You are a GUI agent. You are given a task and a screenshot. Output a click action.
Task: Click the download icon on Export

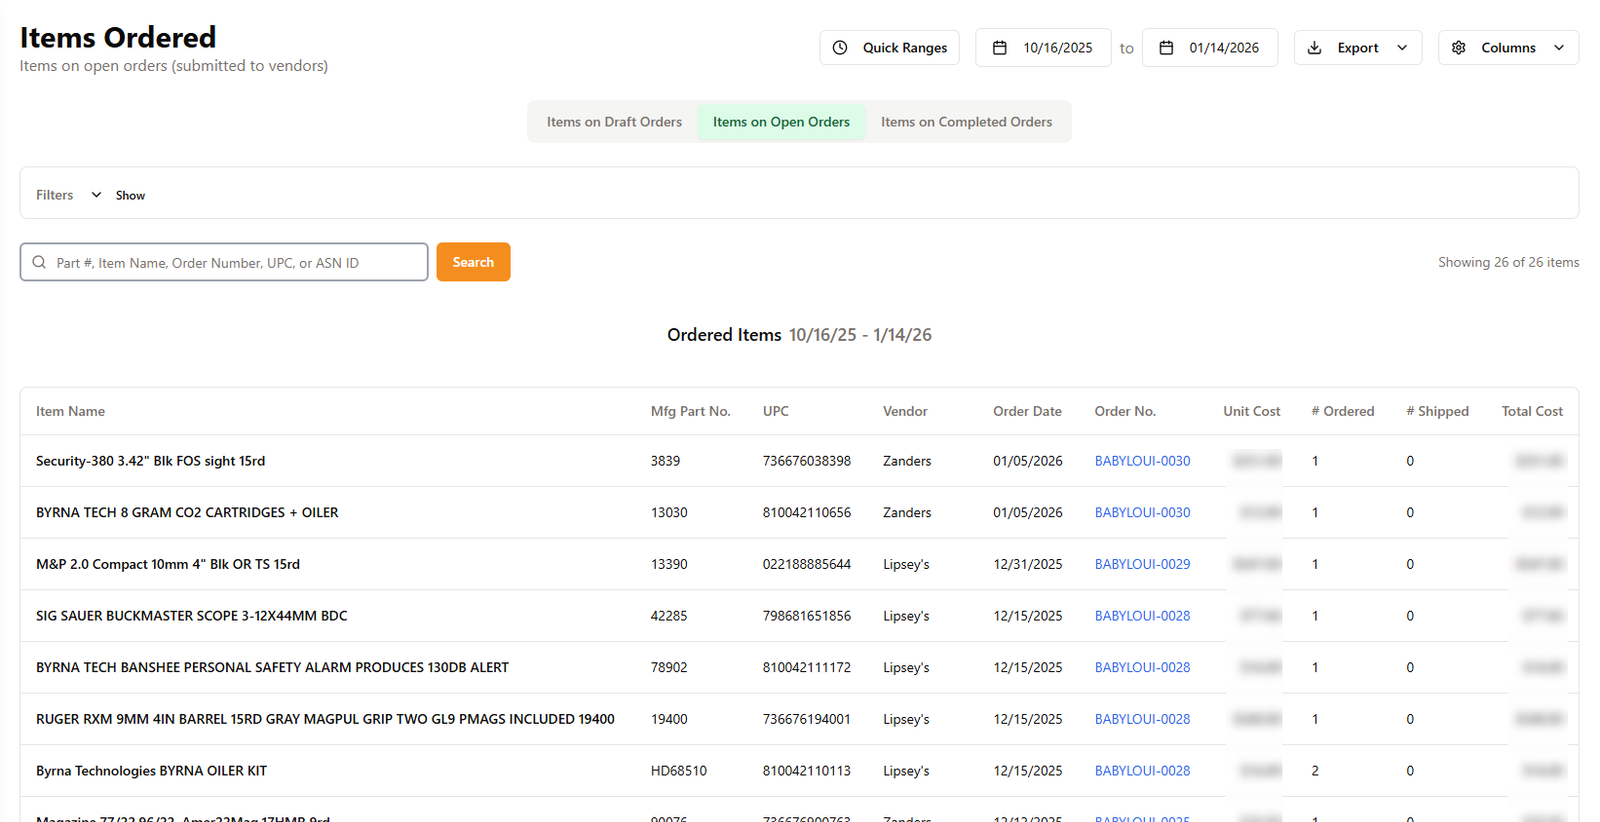pyautogui.click(x=1315, y=48)
